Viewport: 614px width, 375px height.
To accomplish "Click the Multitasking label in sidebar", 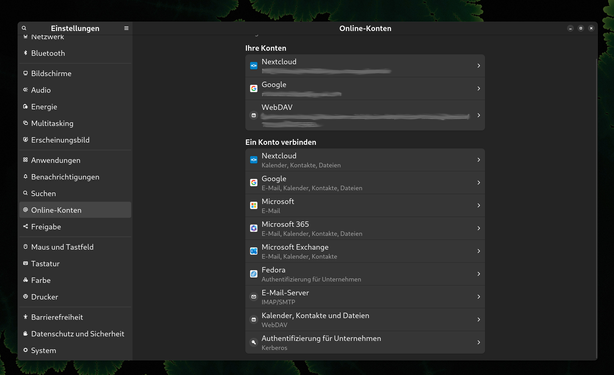I will [52, 123].
